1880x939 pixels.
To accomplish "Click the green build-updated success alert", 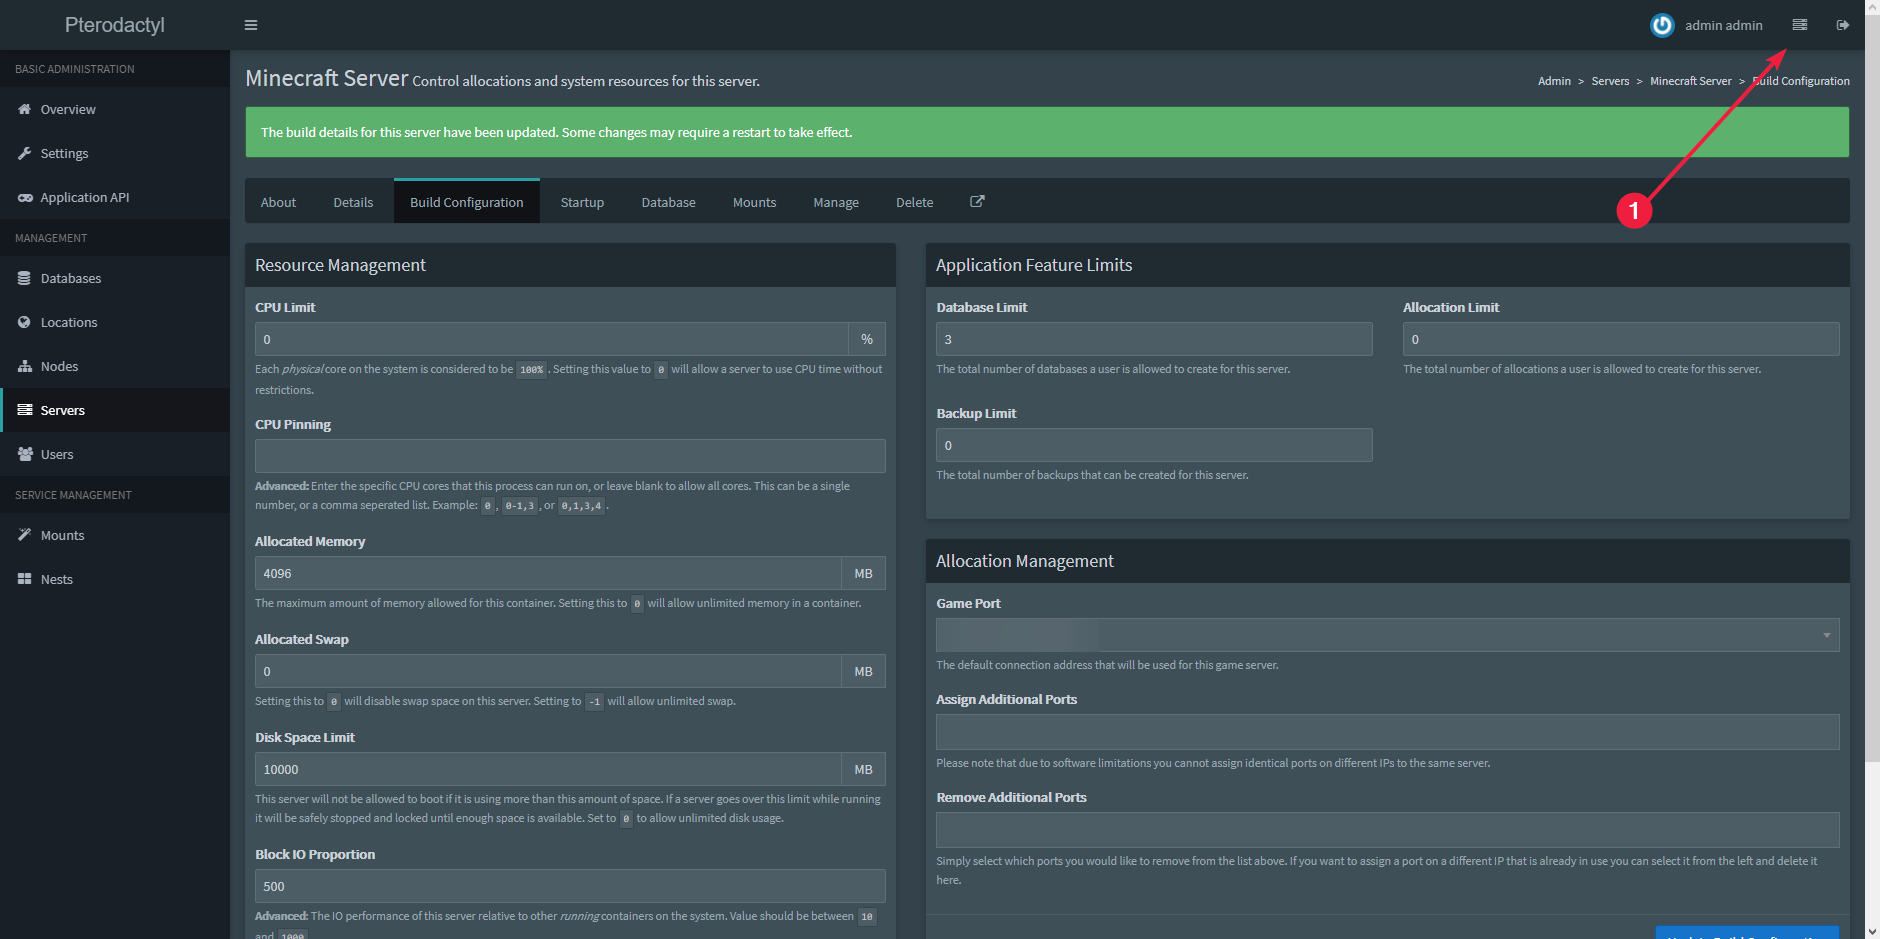I will click(1047, 132).
